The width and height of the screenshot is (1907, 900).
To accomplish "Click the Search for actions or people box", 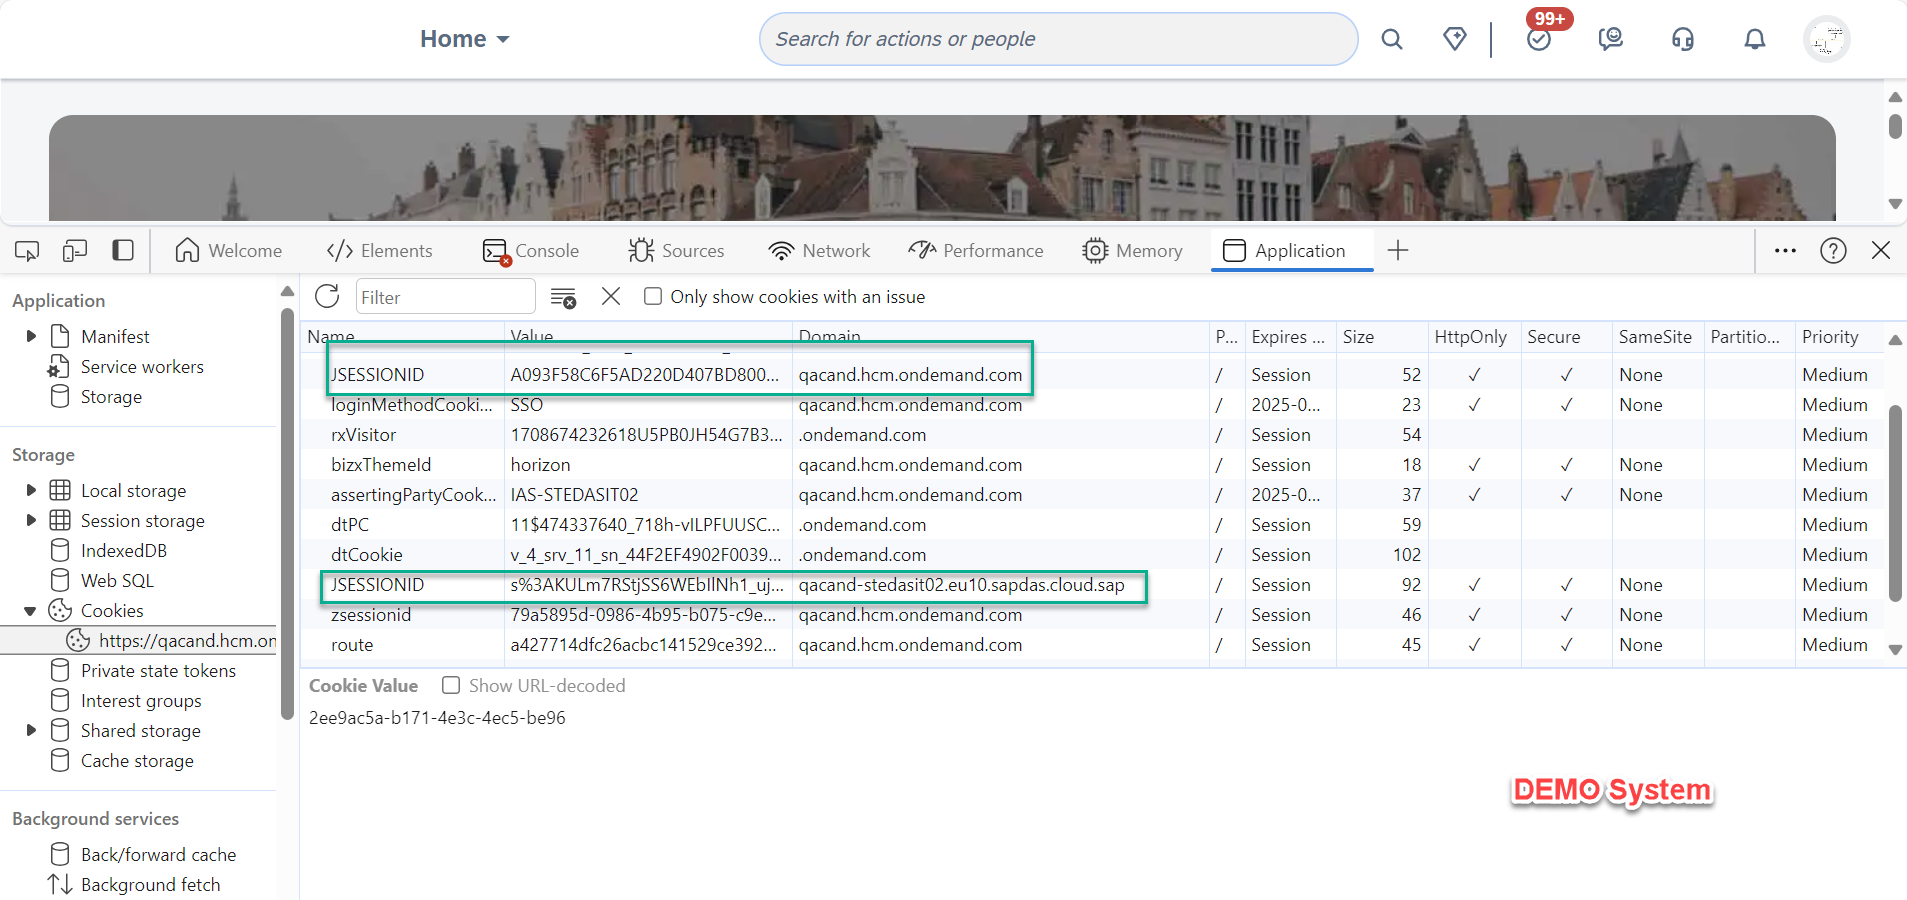I will tap(1058, 39).
